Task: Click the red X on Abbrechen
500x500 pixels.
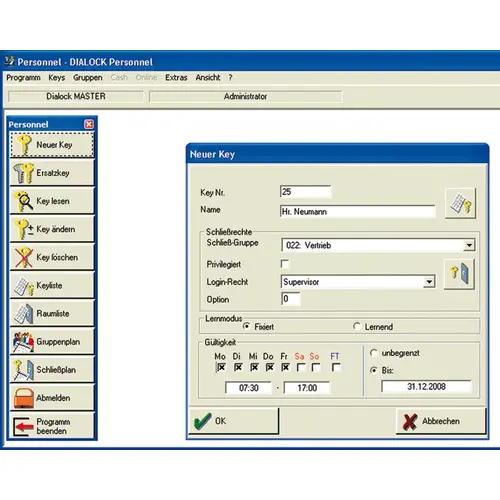Action: coord(410,421)
